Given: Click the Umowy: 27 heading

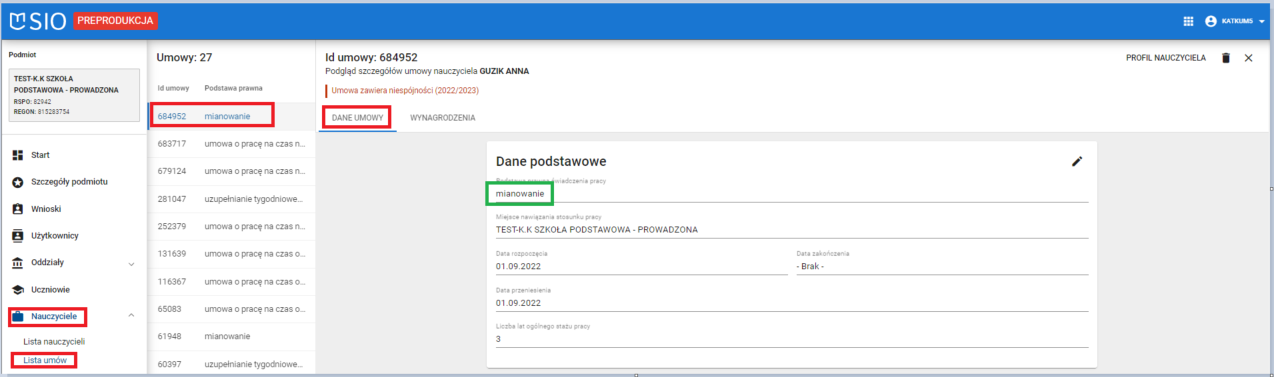Looking at the screenshot, I should [x=184, y=58].
